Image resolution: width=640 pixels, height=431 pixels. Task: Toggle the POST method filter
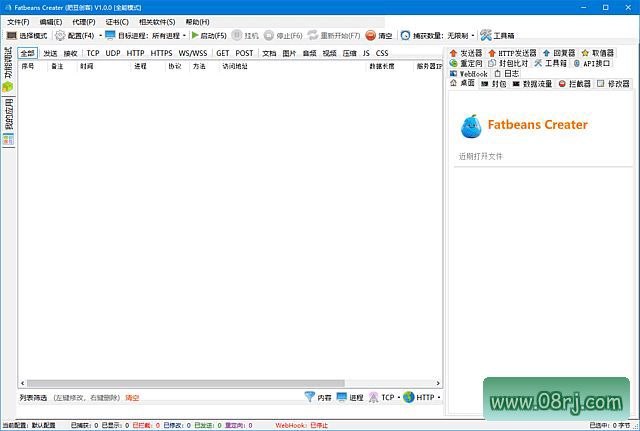pyautogui.click(x=244, y=53)
